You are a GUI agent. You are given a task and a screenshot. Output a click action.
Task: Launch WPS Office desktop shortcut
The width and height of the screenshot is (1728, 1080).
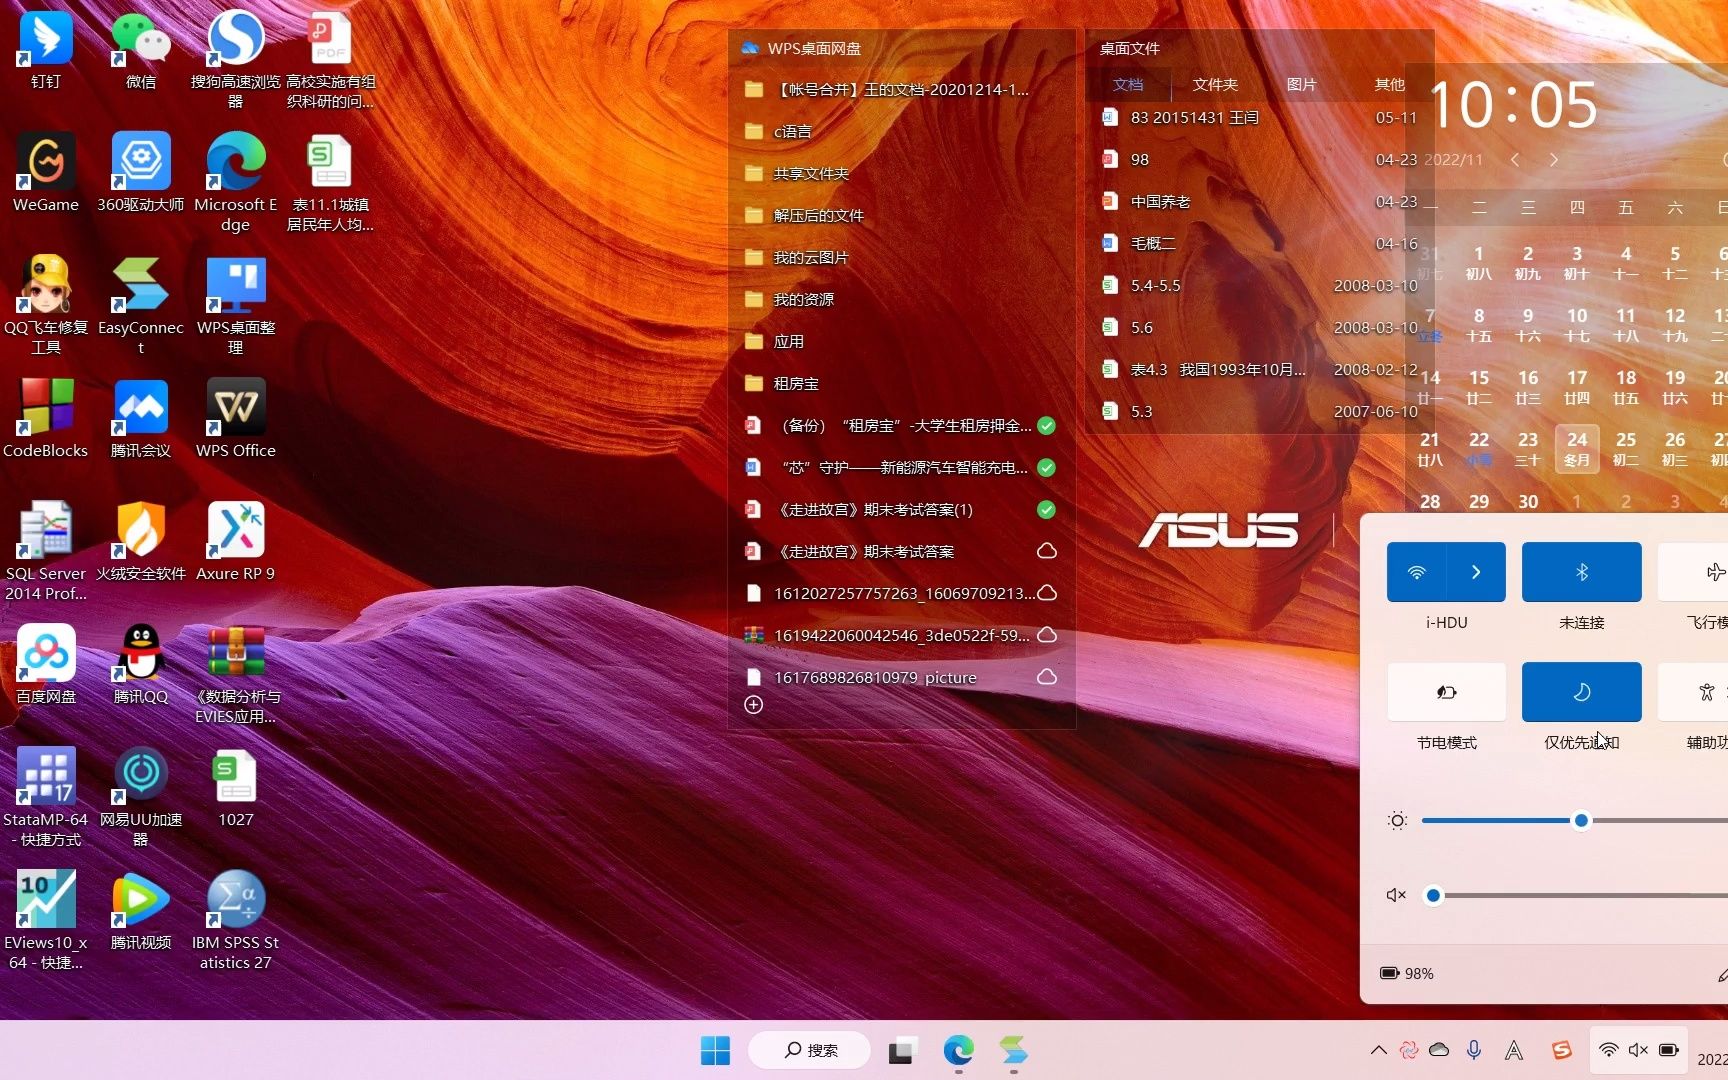click(x=235, y=418)
